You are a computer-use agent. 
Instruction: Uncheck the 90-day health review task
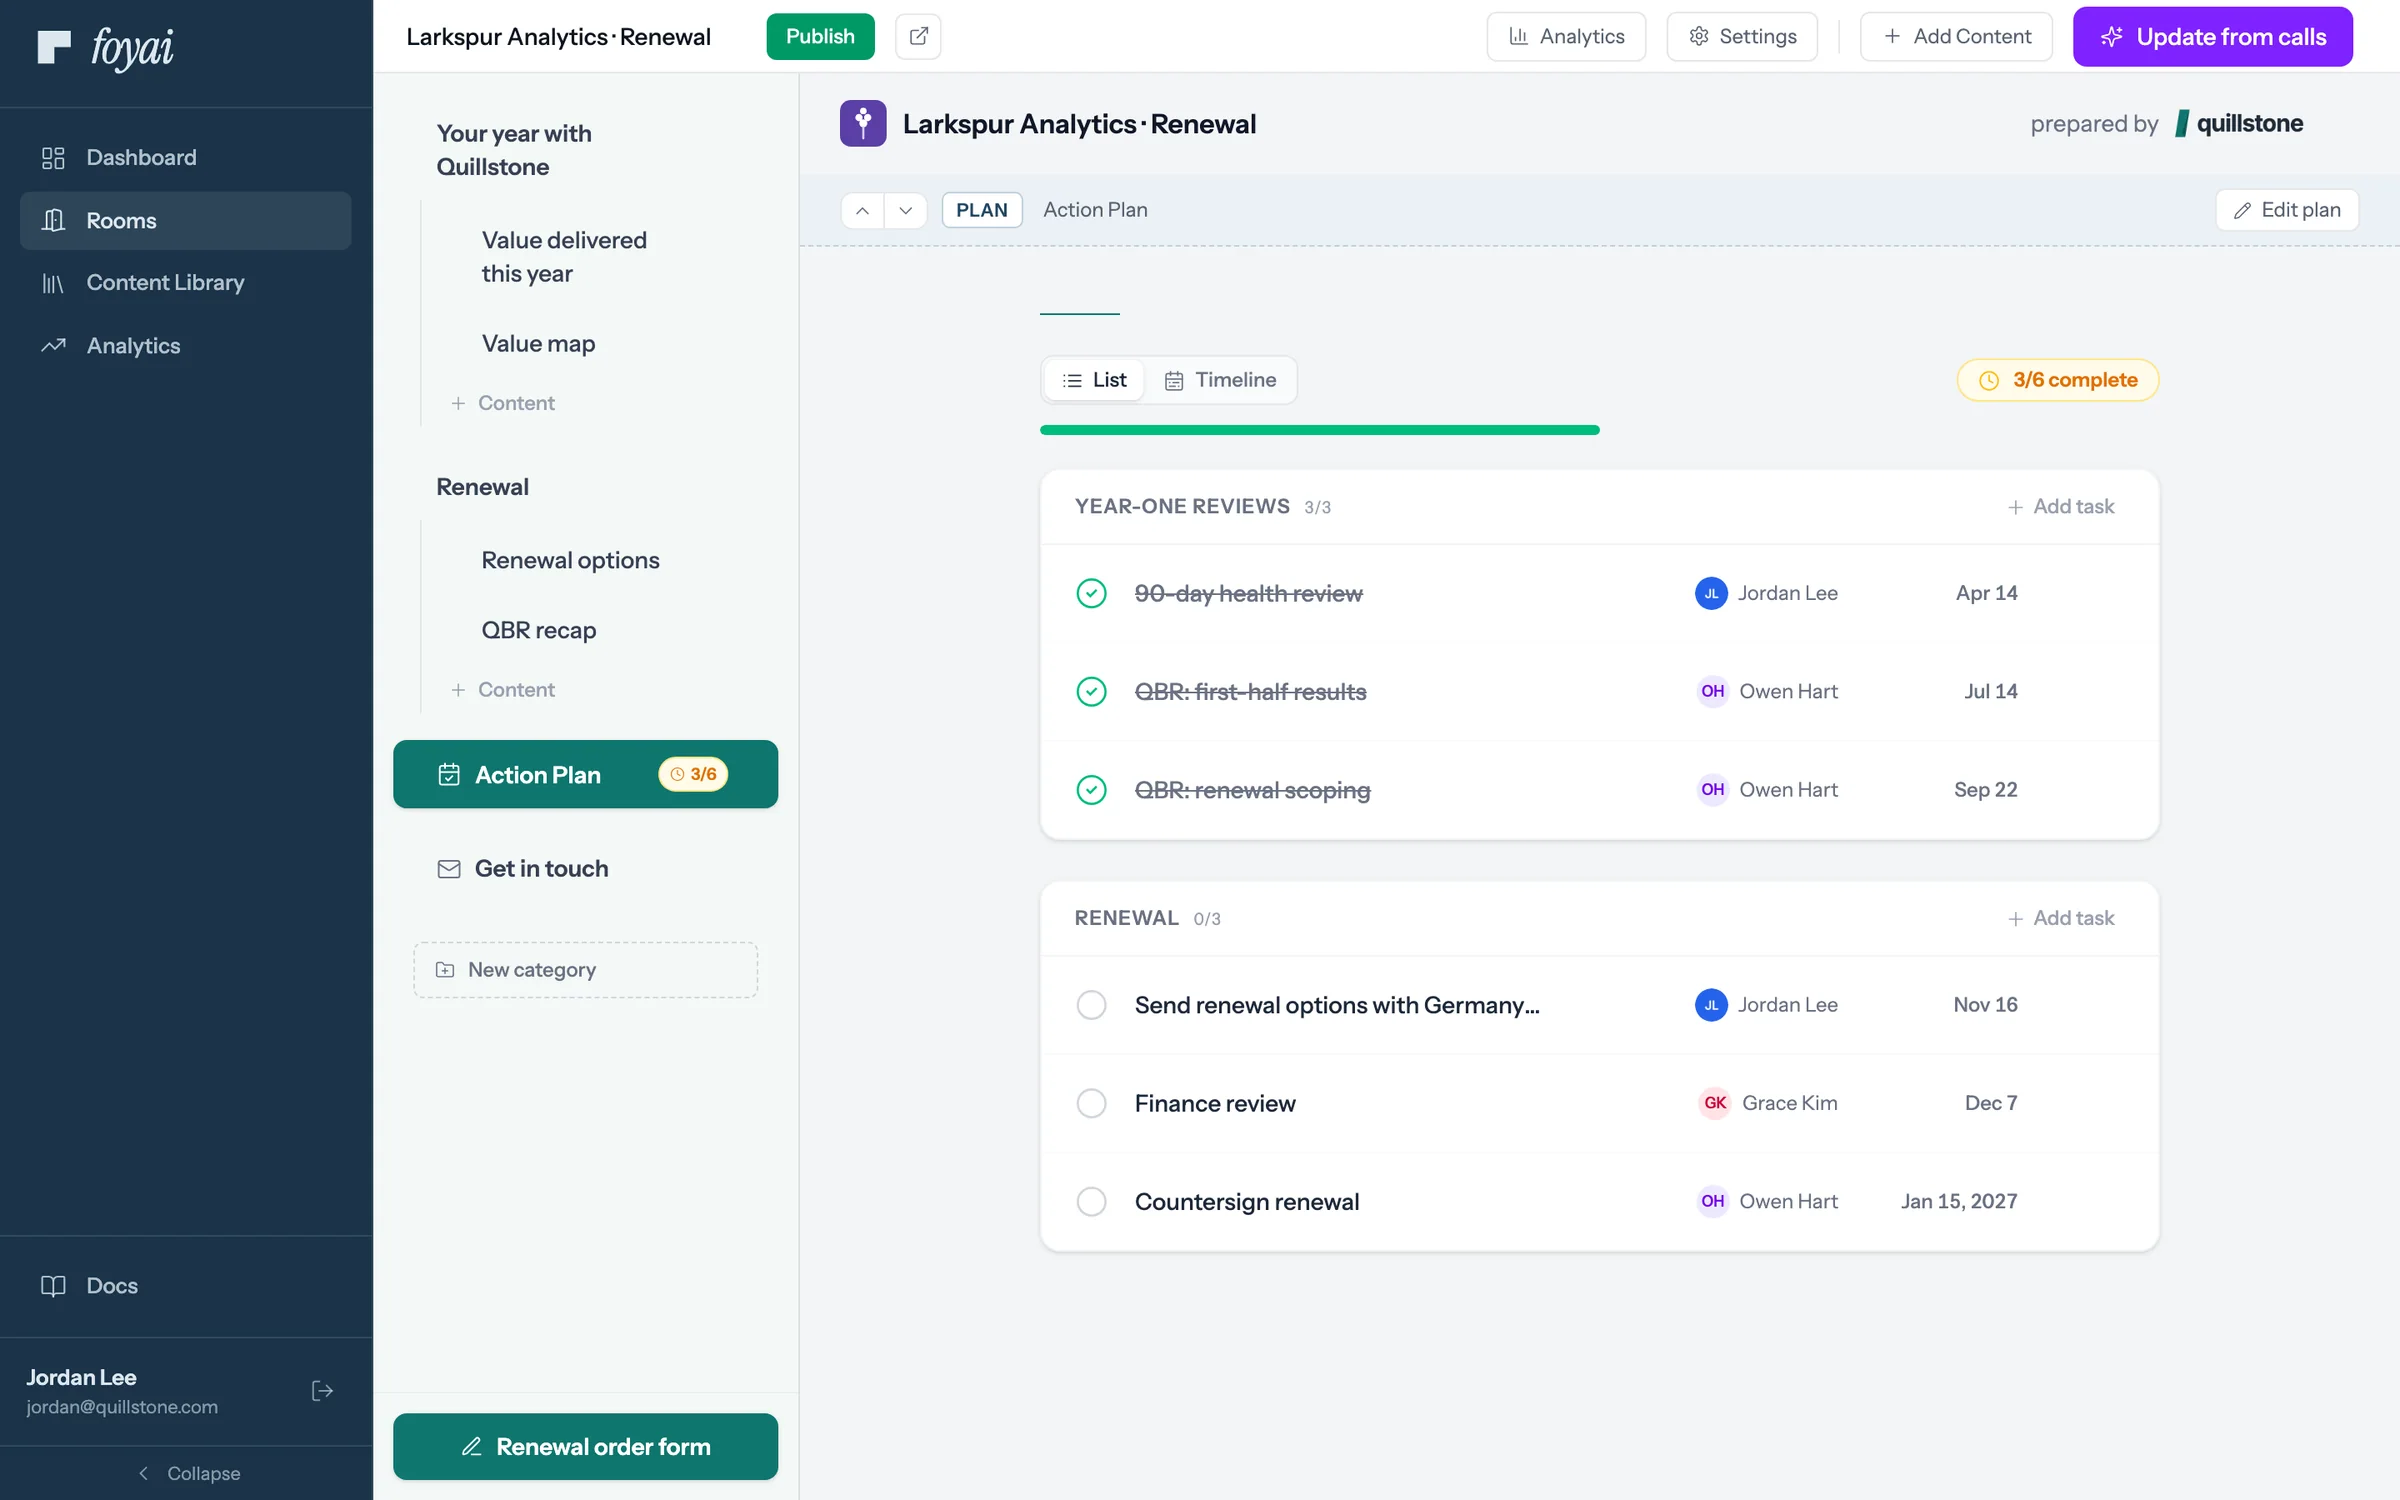(x=1091, y=593)
